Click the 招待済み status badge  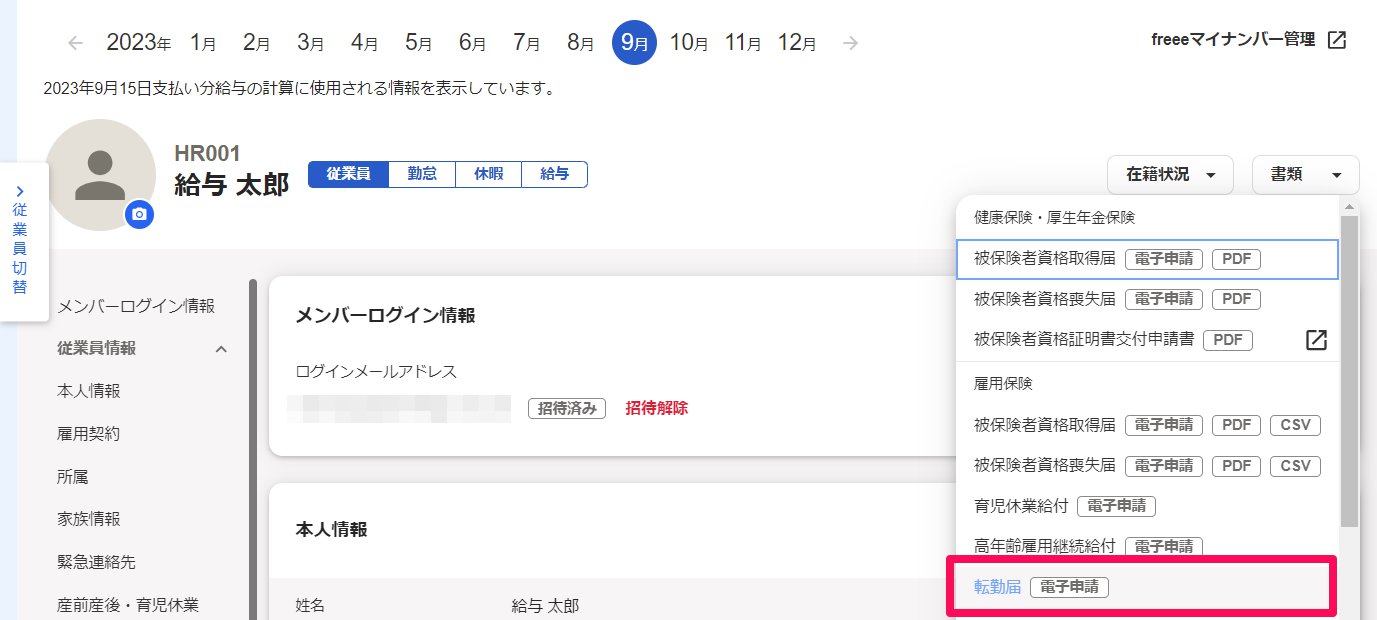(567, 408)
